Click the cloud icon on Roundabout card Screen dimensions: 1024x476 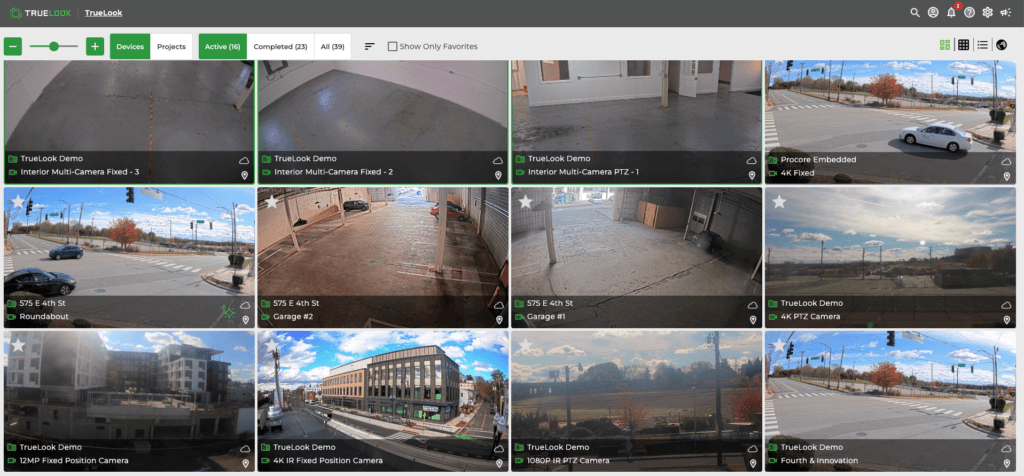pyautogui.click(x=245, y=305)
